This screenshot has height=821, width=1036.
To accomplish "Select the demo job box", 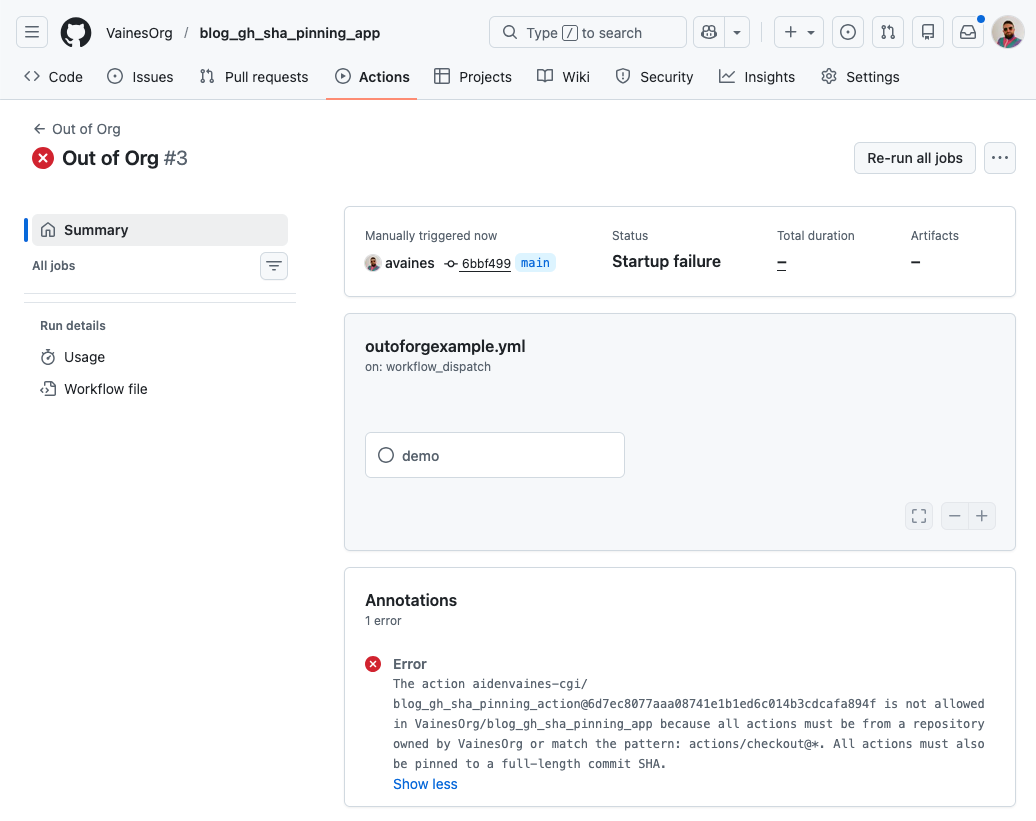I will coord(495,455).
